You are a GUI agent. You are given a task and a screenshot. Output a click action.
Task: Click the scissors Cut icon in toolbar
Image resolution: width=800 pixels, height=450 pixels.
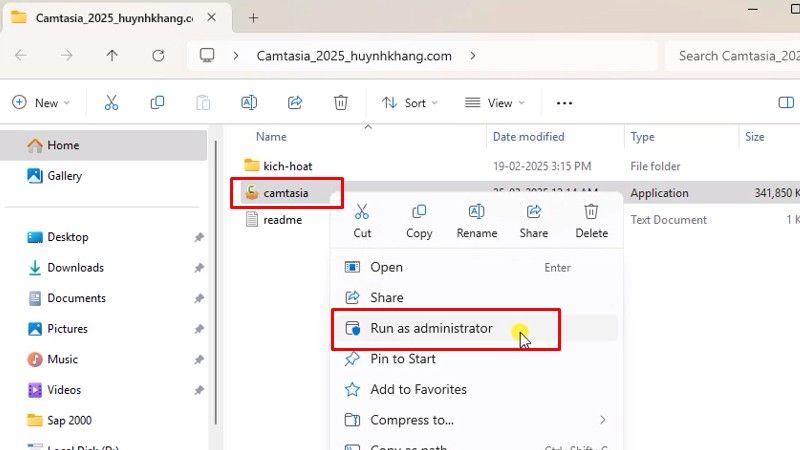tap(111, 103)
